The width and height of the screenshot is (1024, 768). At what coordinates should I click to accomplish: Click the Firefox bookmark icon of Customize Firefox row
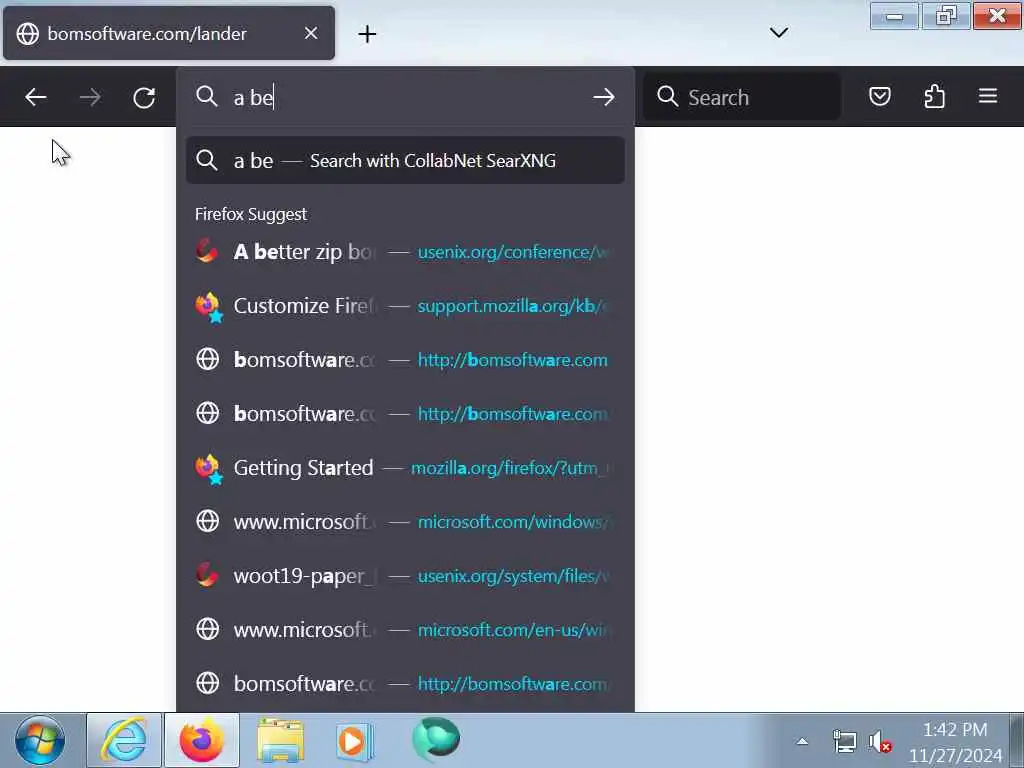[x=209, y=307]
